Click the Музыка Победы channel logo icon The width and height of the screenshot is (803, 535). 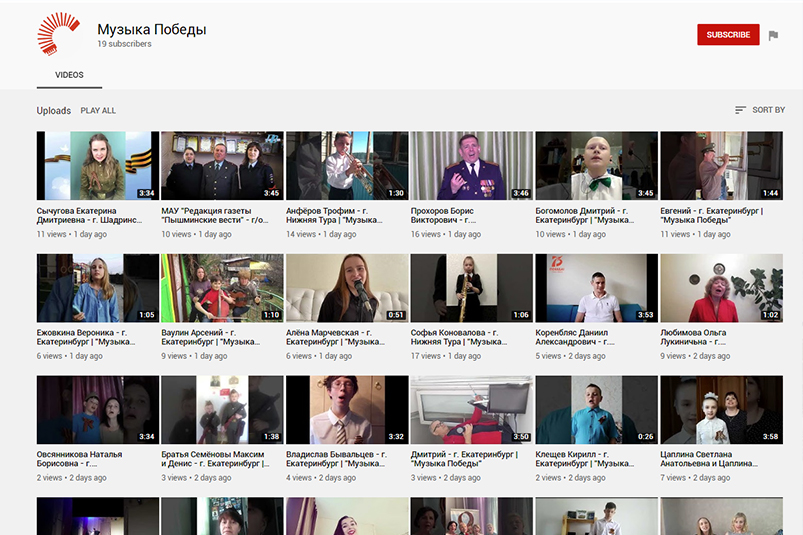point(59,35)
